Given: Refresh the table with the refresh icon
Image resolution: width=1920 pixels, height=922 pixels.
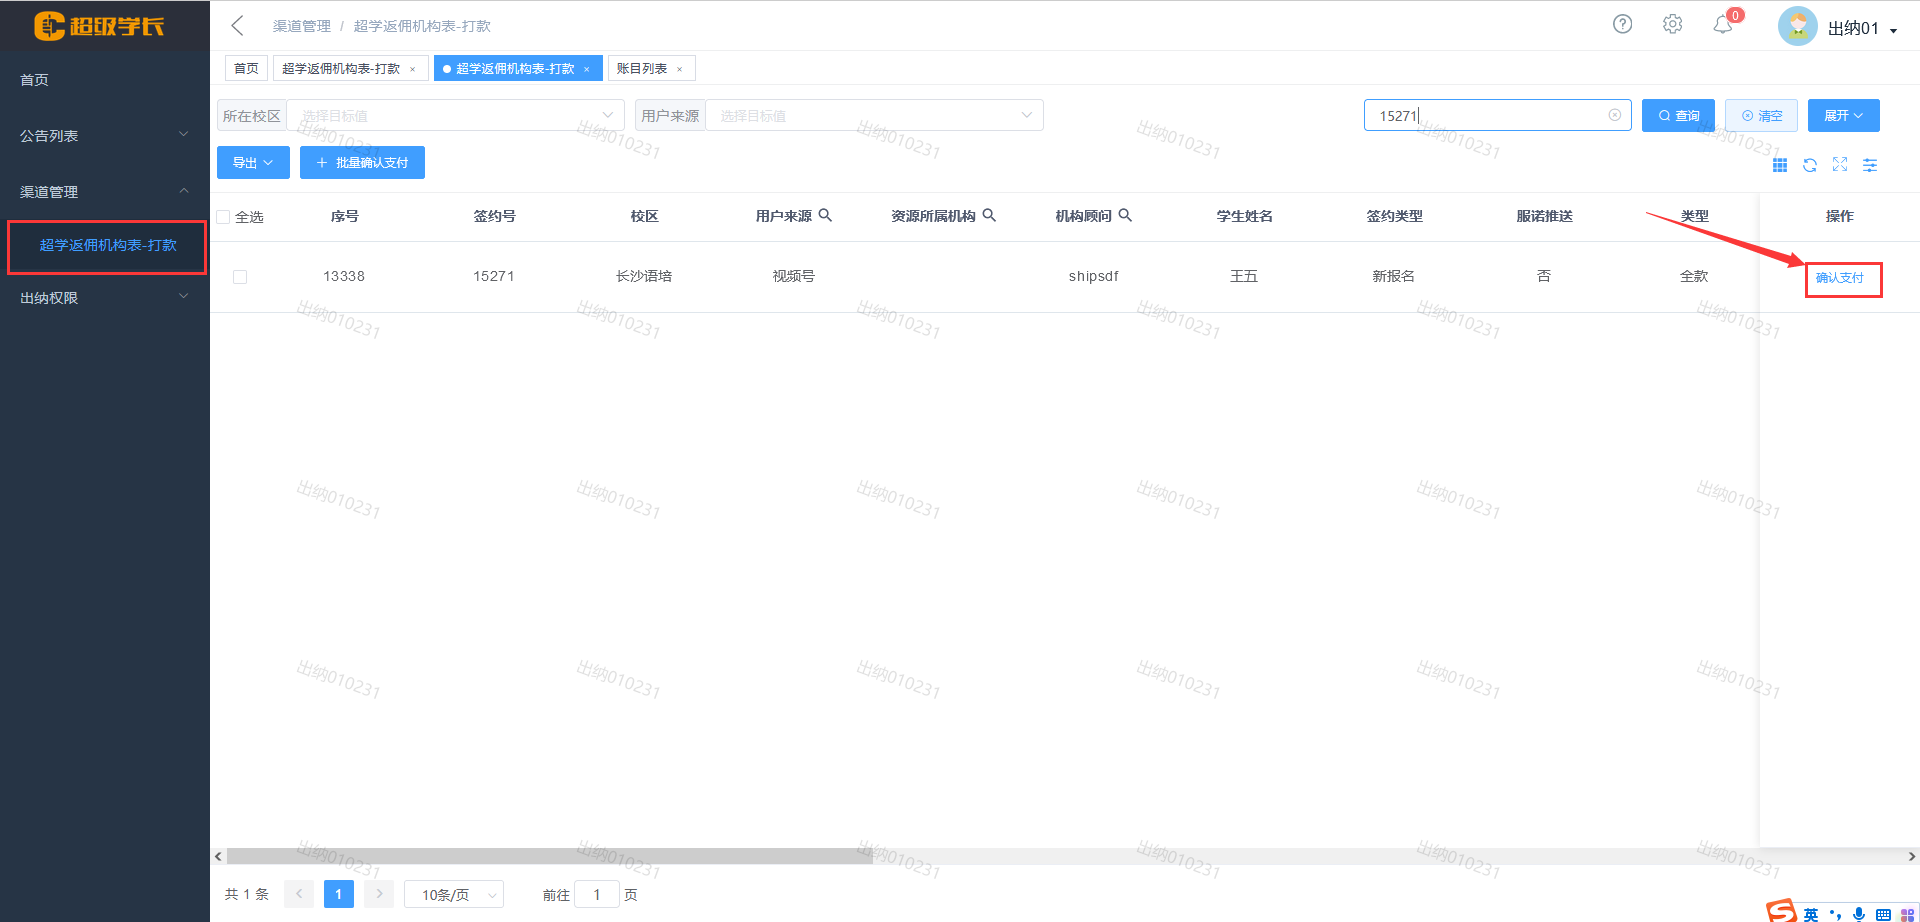Looking at the screenshot, I should (x=1810, y=165).
